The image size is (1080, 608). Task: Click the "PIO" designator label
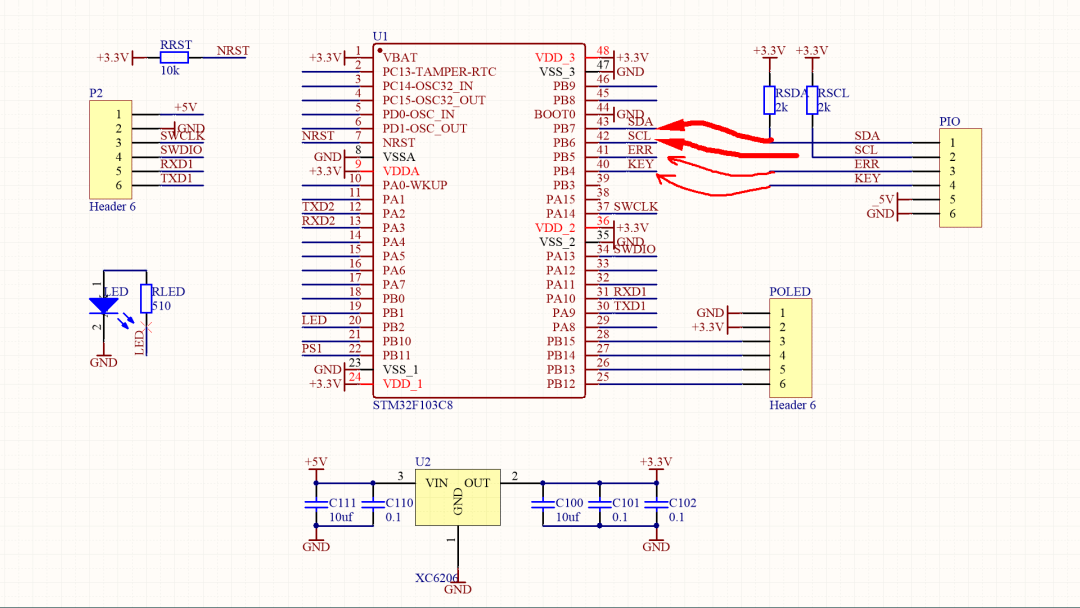950,121
